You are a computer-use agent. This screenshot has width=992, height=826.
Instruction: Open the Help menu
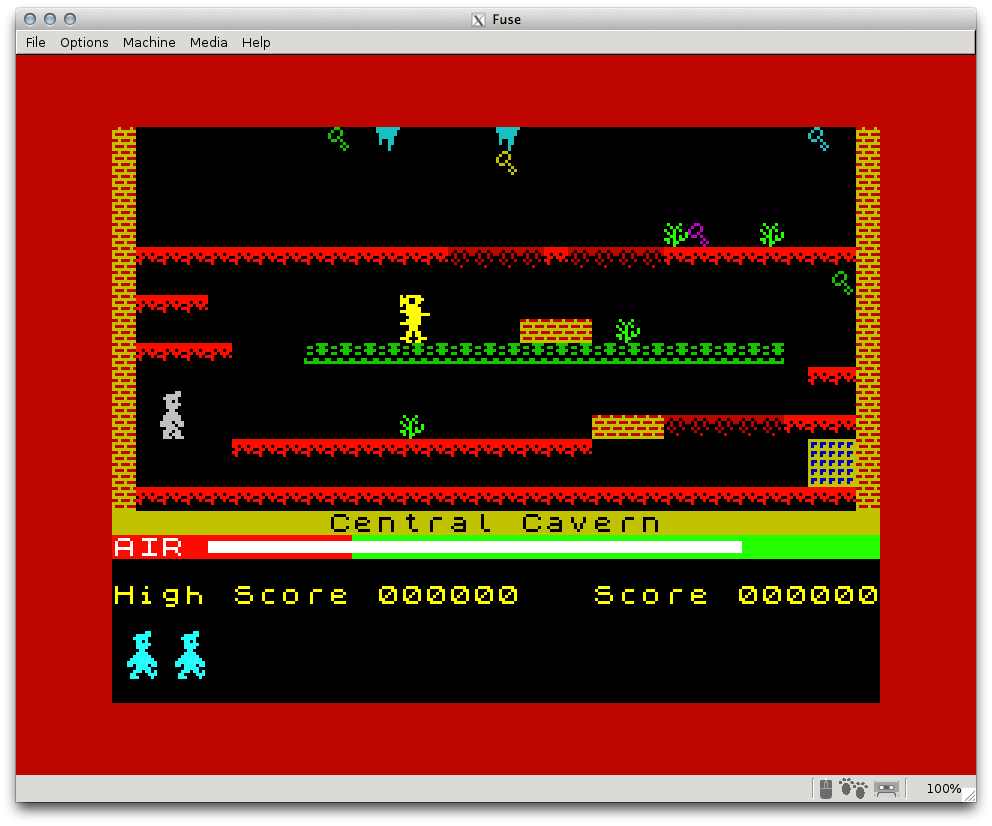pos(256,43)
